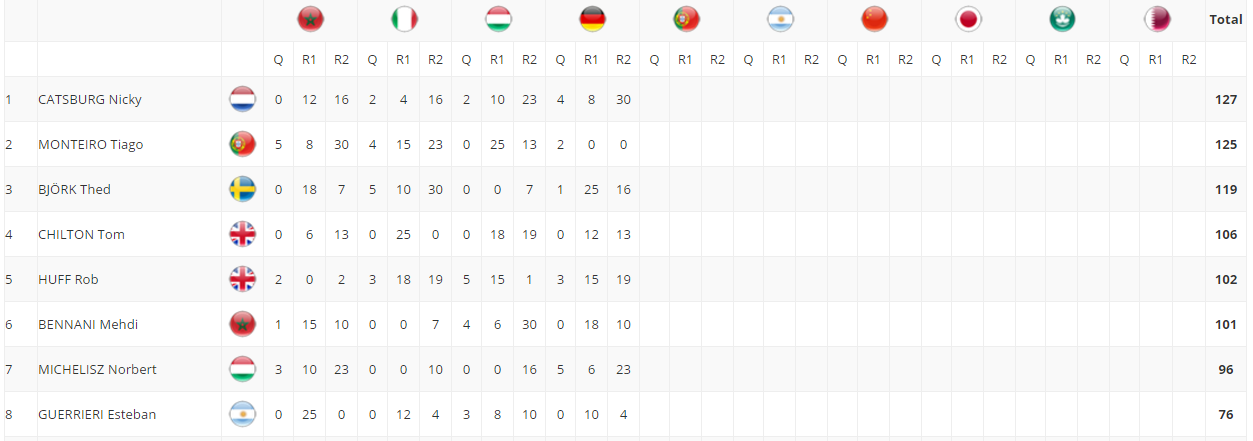The image size is (1253, 441).
Task: Click the Germany flag icon in header
Action: point(592,19)
